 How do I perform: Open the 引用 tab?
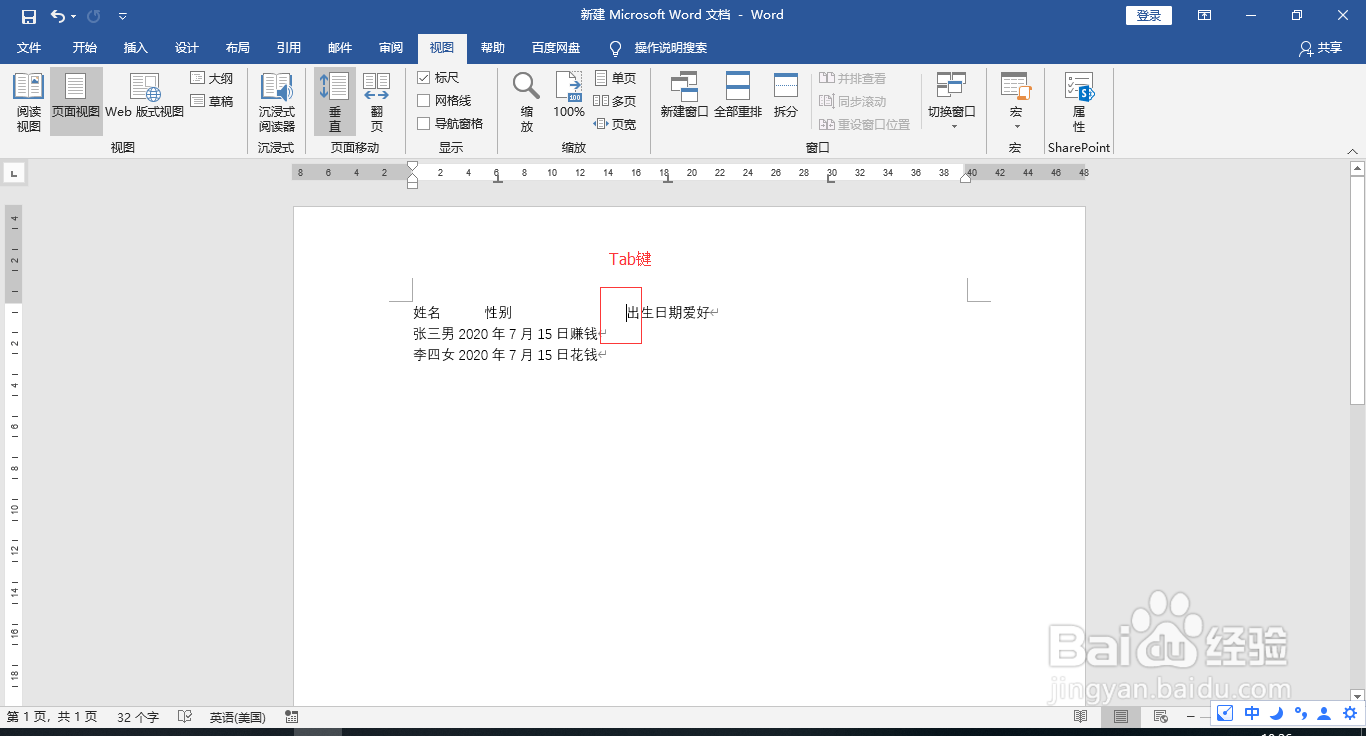point(289,48)
